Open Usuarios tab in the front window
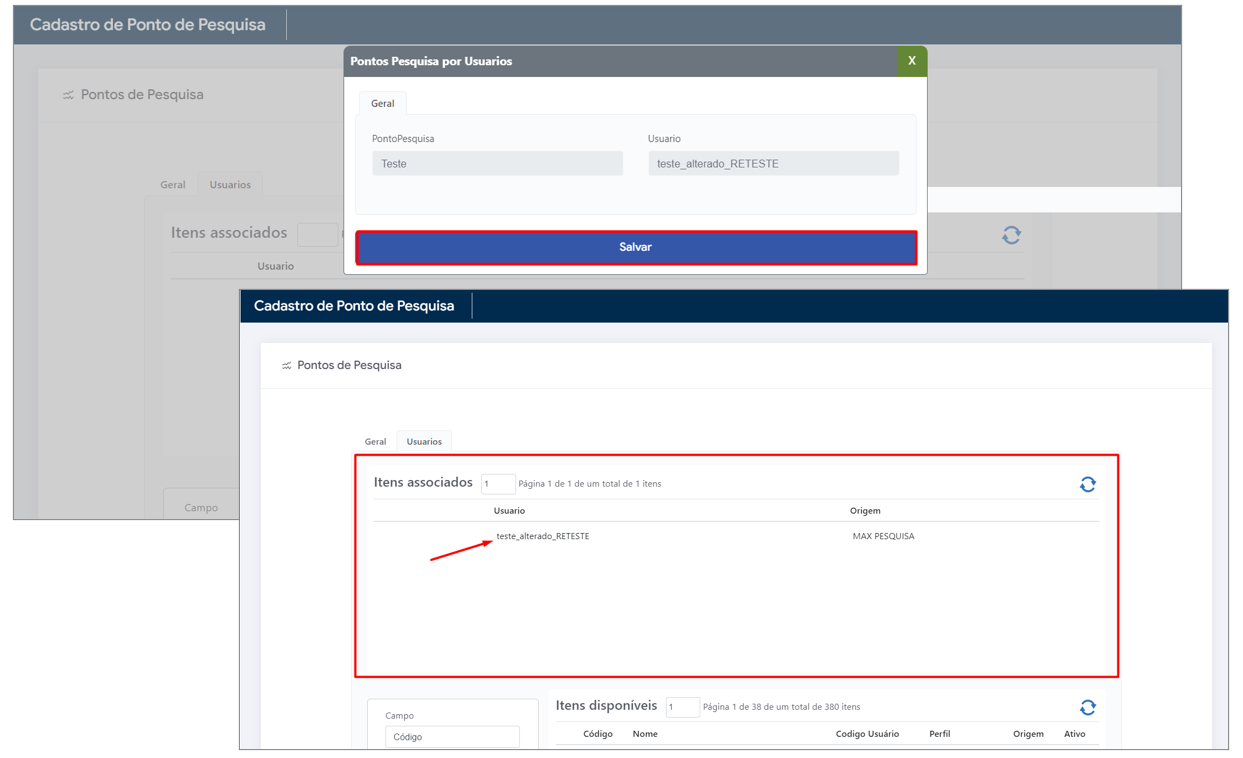The height and width of the screenshot is (758, 1243). (x=424, y=441)
